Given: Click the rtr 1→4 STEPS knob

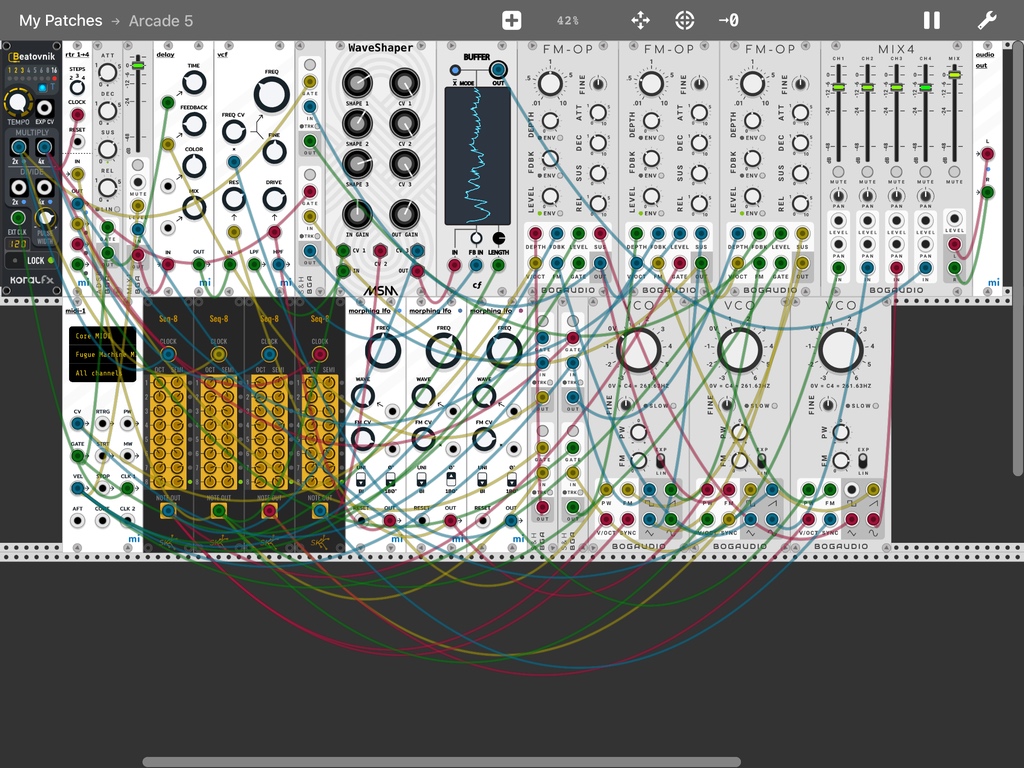Looking at the screenshot, I should [x=77, y=88].
